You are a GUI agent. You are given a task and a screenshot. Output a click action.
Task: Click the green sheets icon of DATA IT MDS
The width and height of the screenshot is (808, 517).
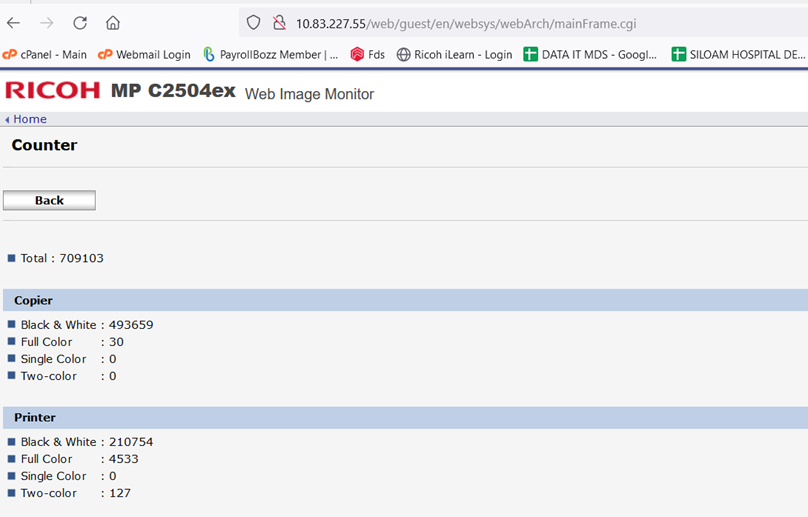click(x=530, y=54)
